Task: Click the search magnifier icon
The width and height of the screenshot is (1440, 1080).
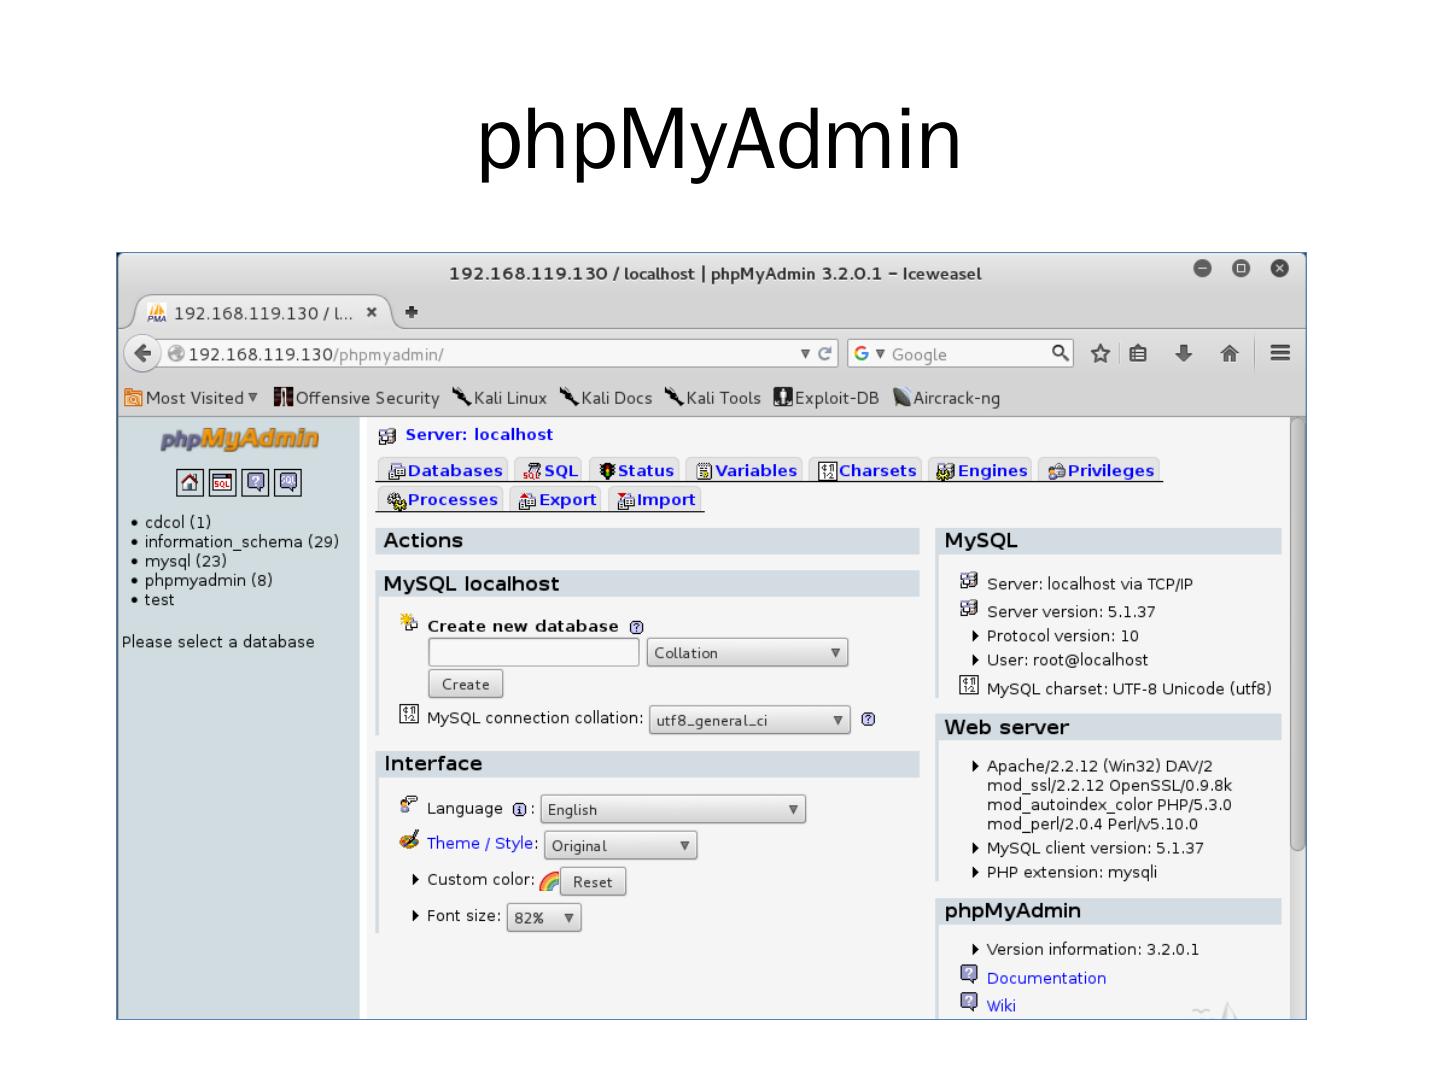Action: (1060, 352)
